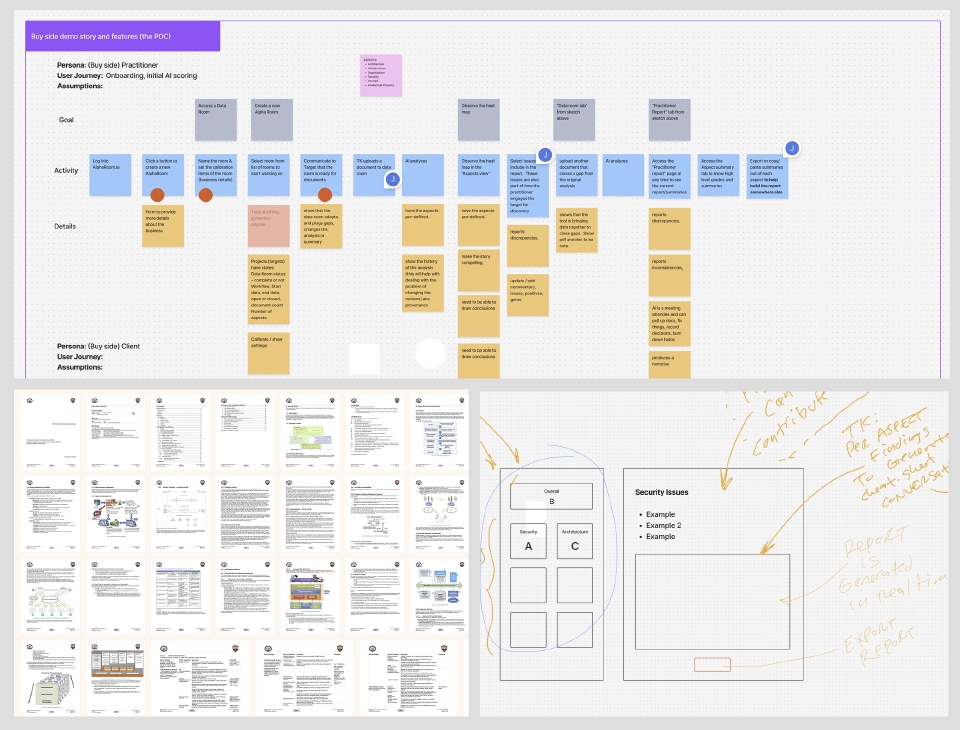Select the 'Access the Aspect summary tab' note
The image size is (960, 730).
(719, 175)
